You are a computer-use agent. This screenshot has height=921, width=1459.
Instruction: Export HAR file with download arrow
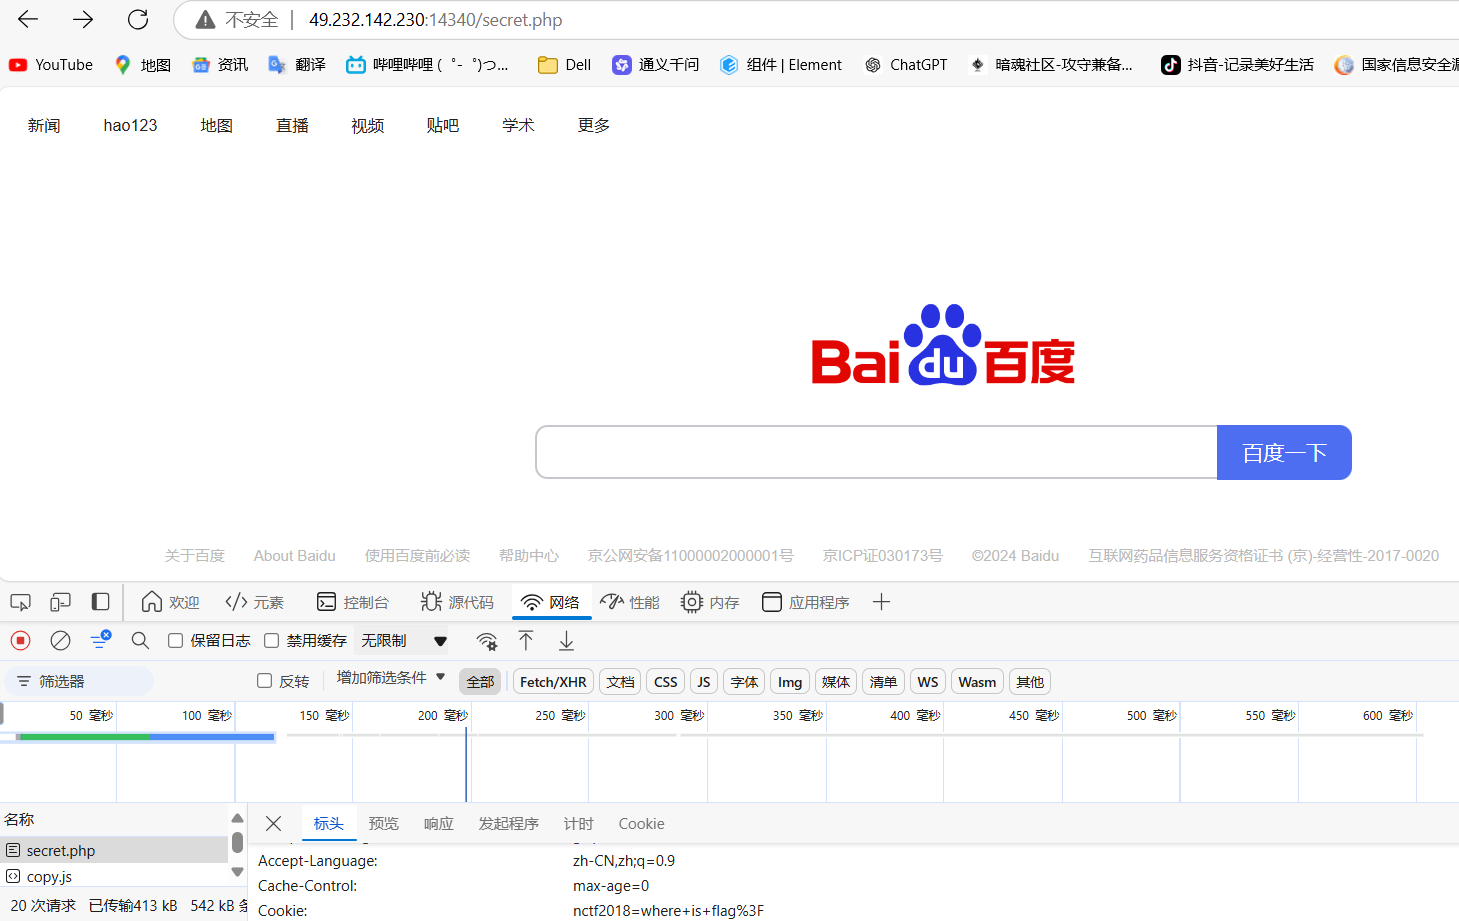pyautogui.click(x=566, y=640)
